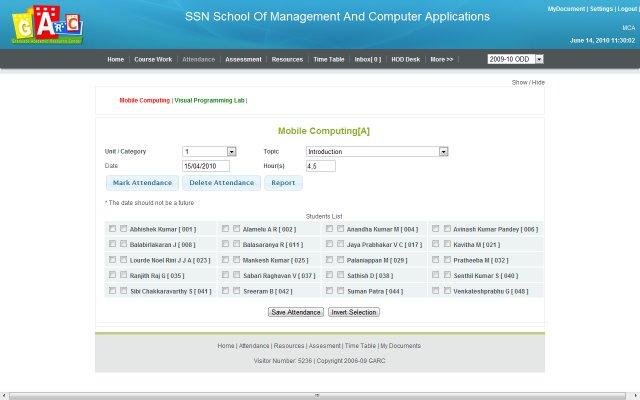Tick the leftmost checkbox for Kavitha M
The height and width of the screenshot is (400, 640).
click(x=433, y=244)
